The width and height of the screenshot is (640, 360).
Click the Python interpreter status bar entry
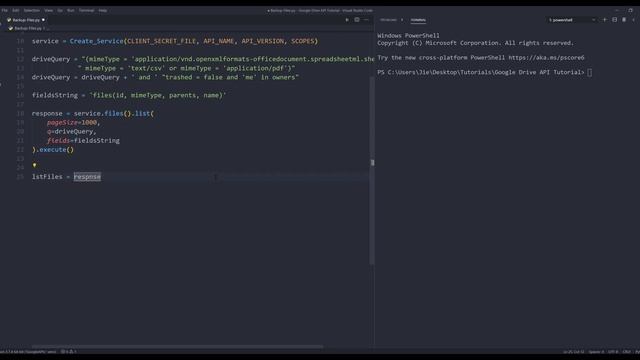(29, 351)
